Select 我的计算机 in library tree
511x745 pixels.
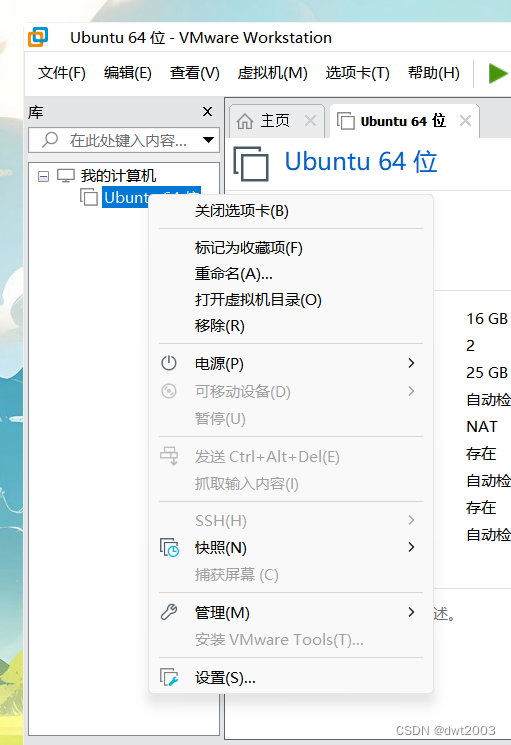[118, 176]
